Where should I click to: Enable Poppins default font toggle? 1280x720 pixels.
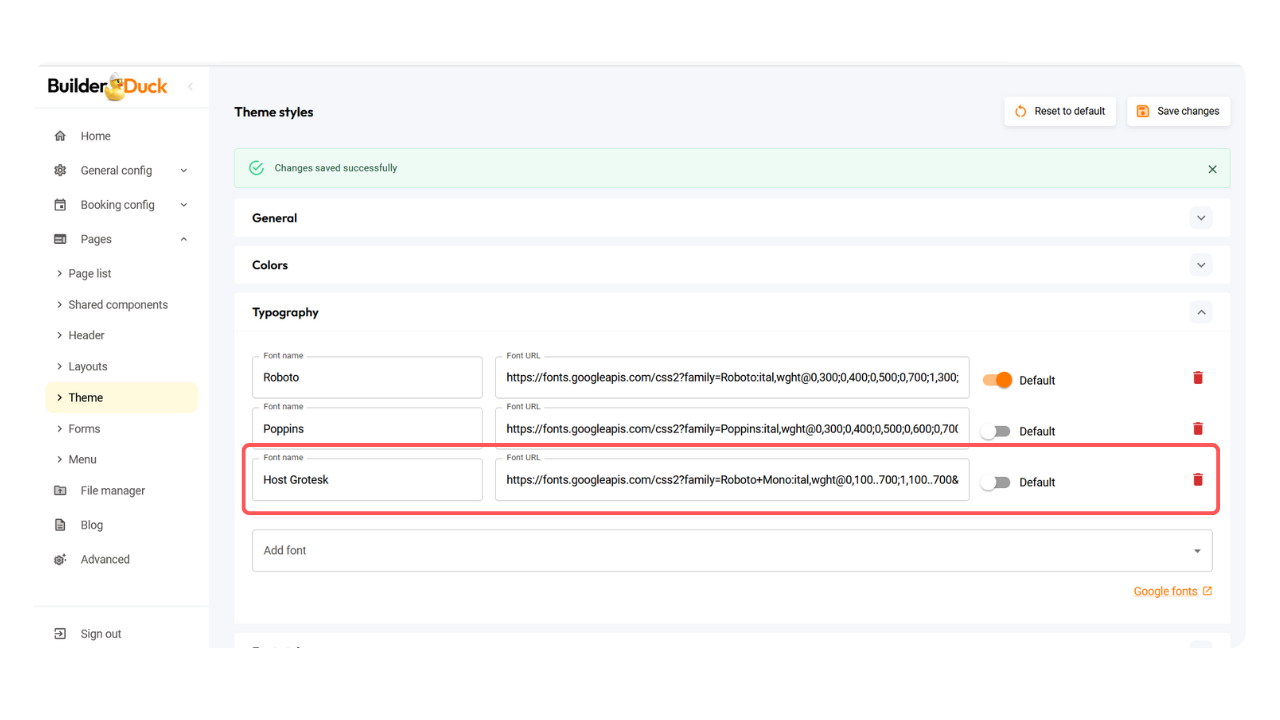tap(995, 431)
